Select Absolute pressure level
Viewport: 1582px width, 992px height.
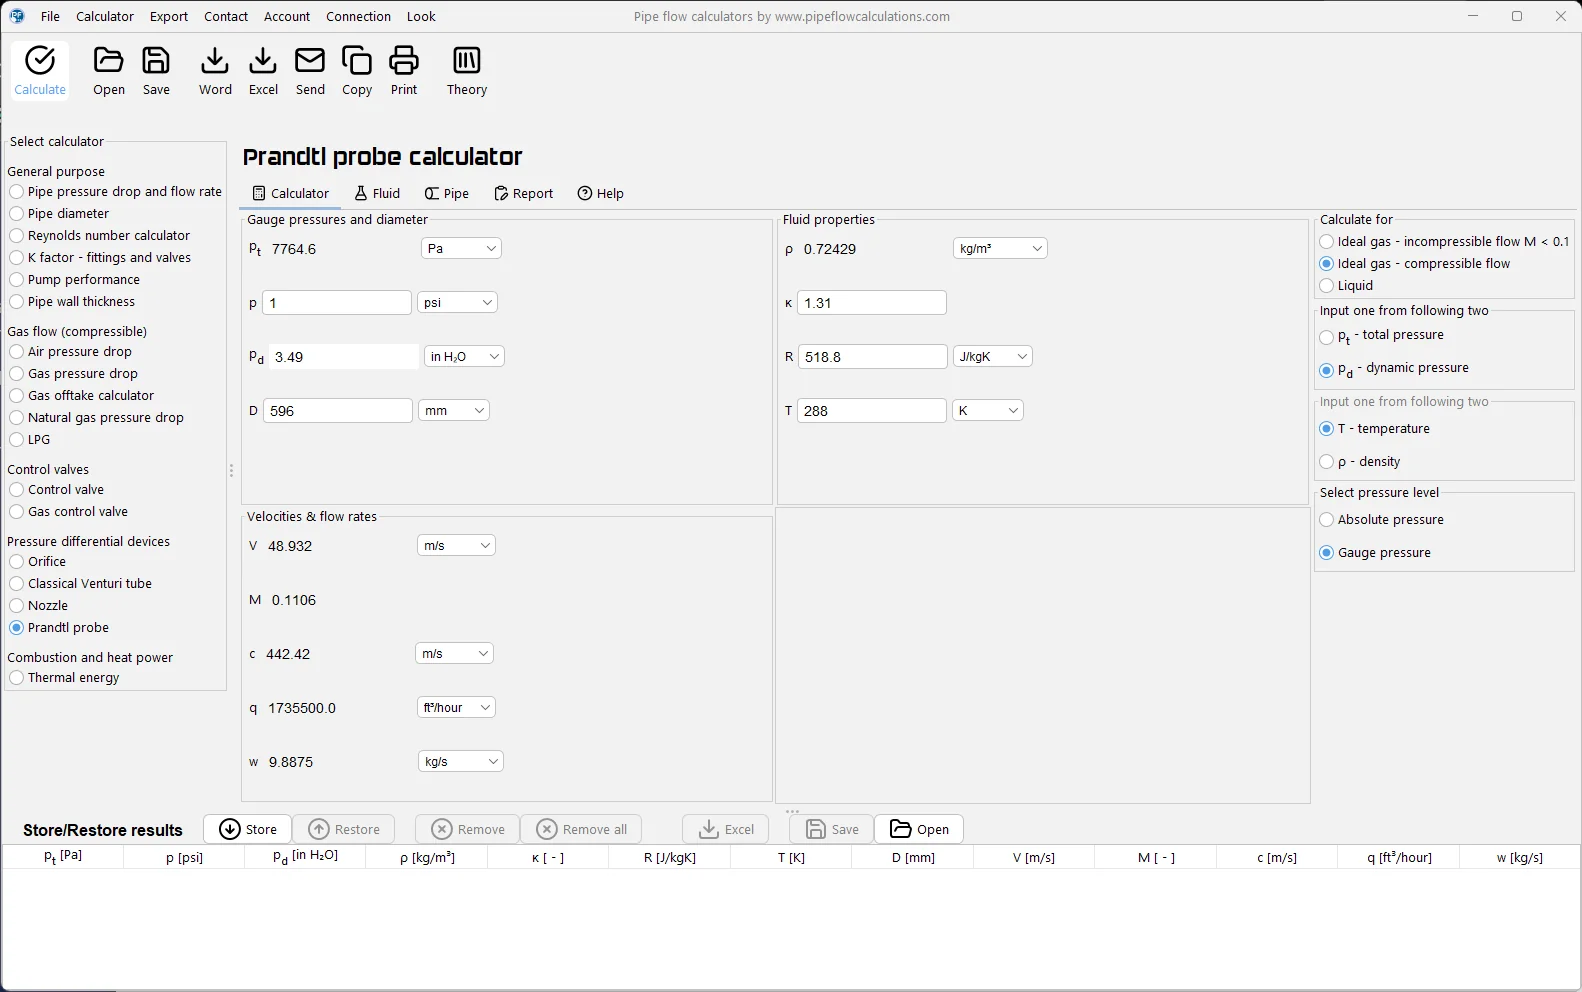pos(1382,519)
